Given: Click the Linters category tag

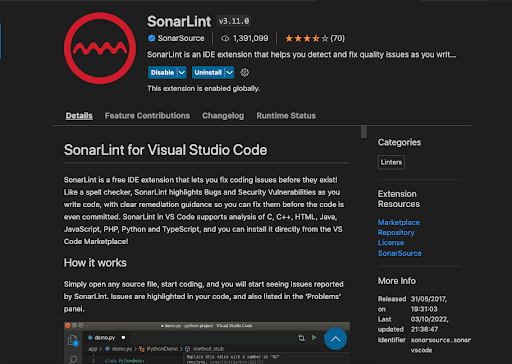Looking at the screenshot, I should pos(391,162).
